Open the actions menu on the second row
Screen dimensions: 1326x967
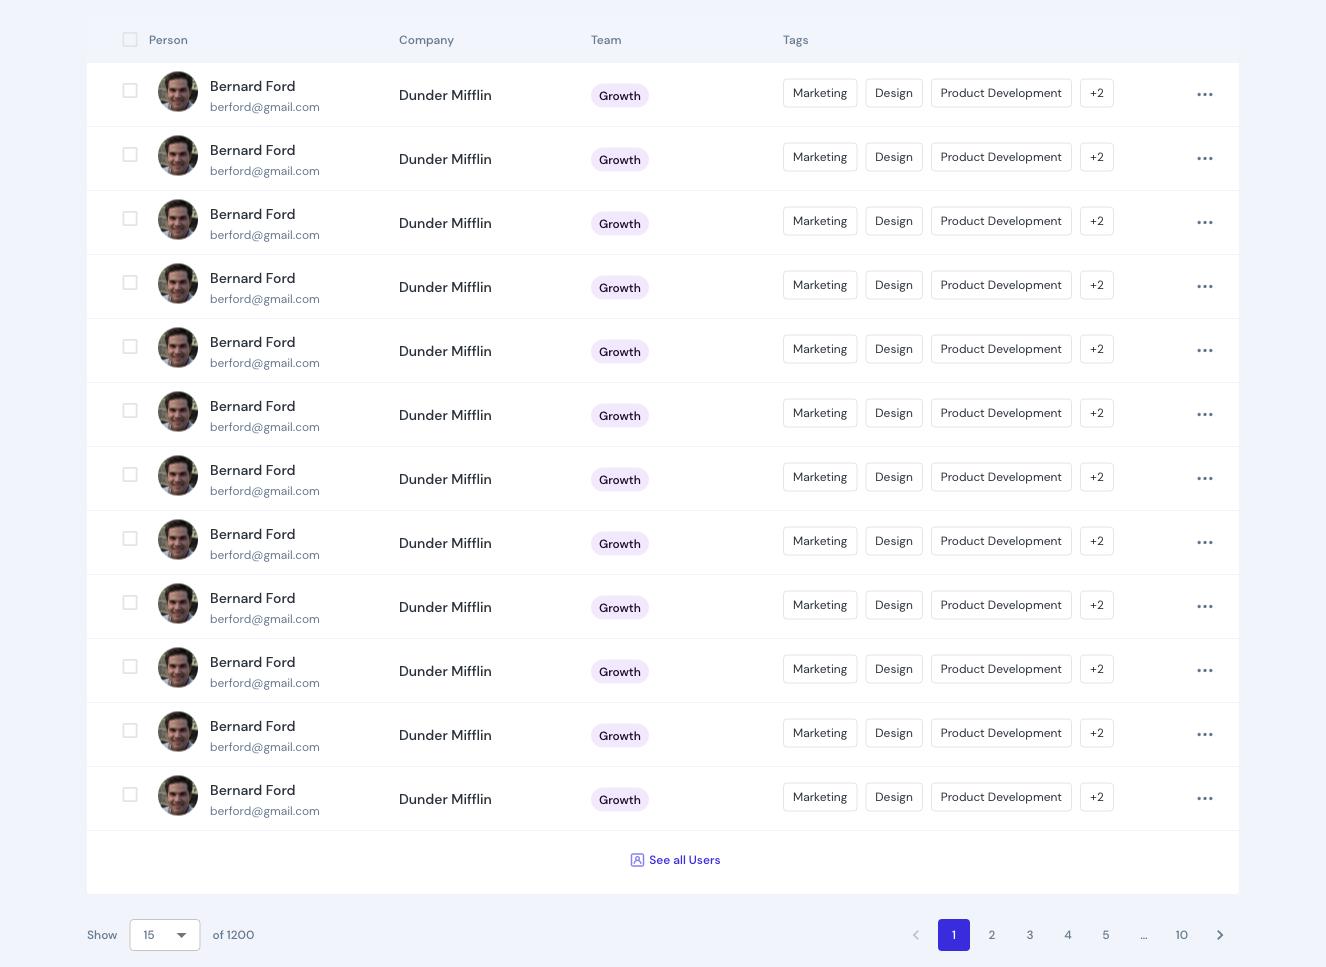(1204, 158)
